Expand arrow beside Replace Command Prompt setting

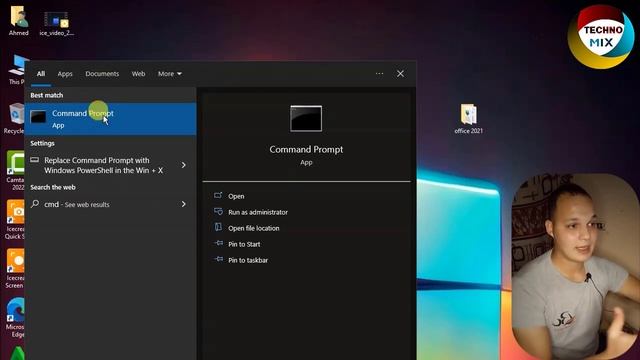[184, 165]
